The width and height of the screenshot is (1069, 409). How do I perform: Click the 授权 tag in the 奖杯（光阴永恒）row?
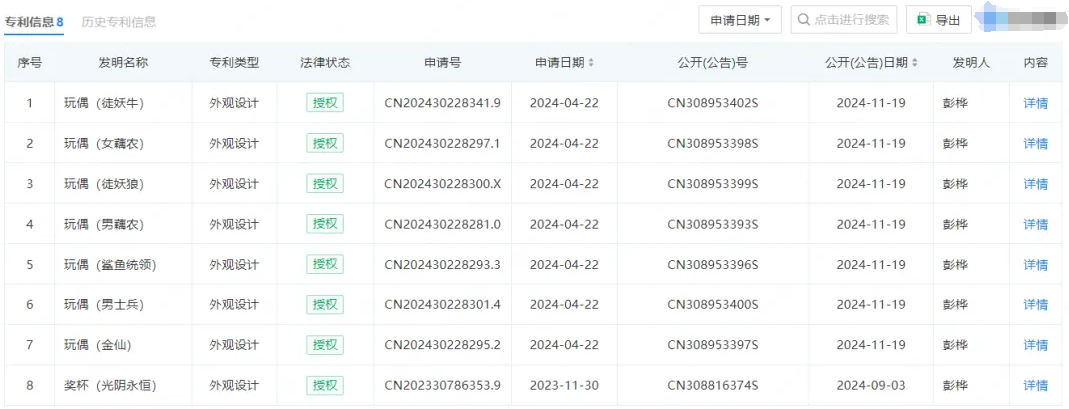click(x=325, y=385)
